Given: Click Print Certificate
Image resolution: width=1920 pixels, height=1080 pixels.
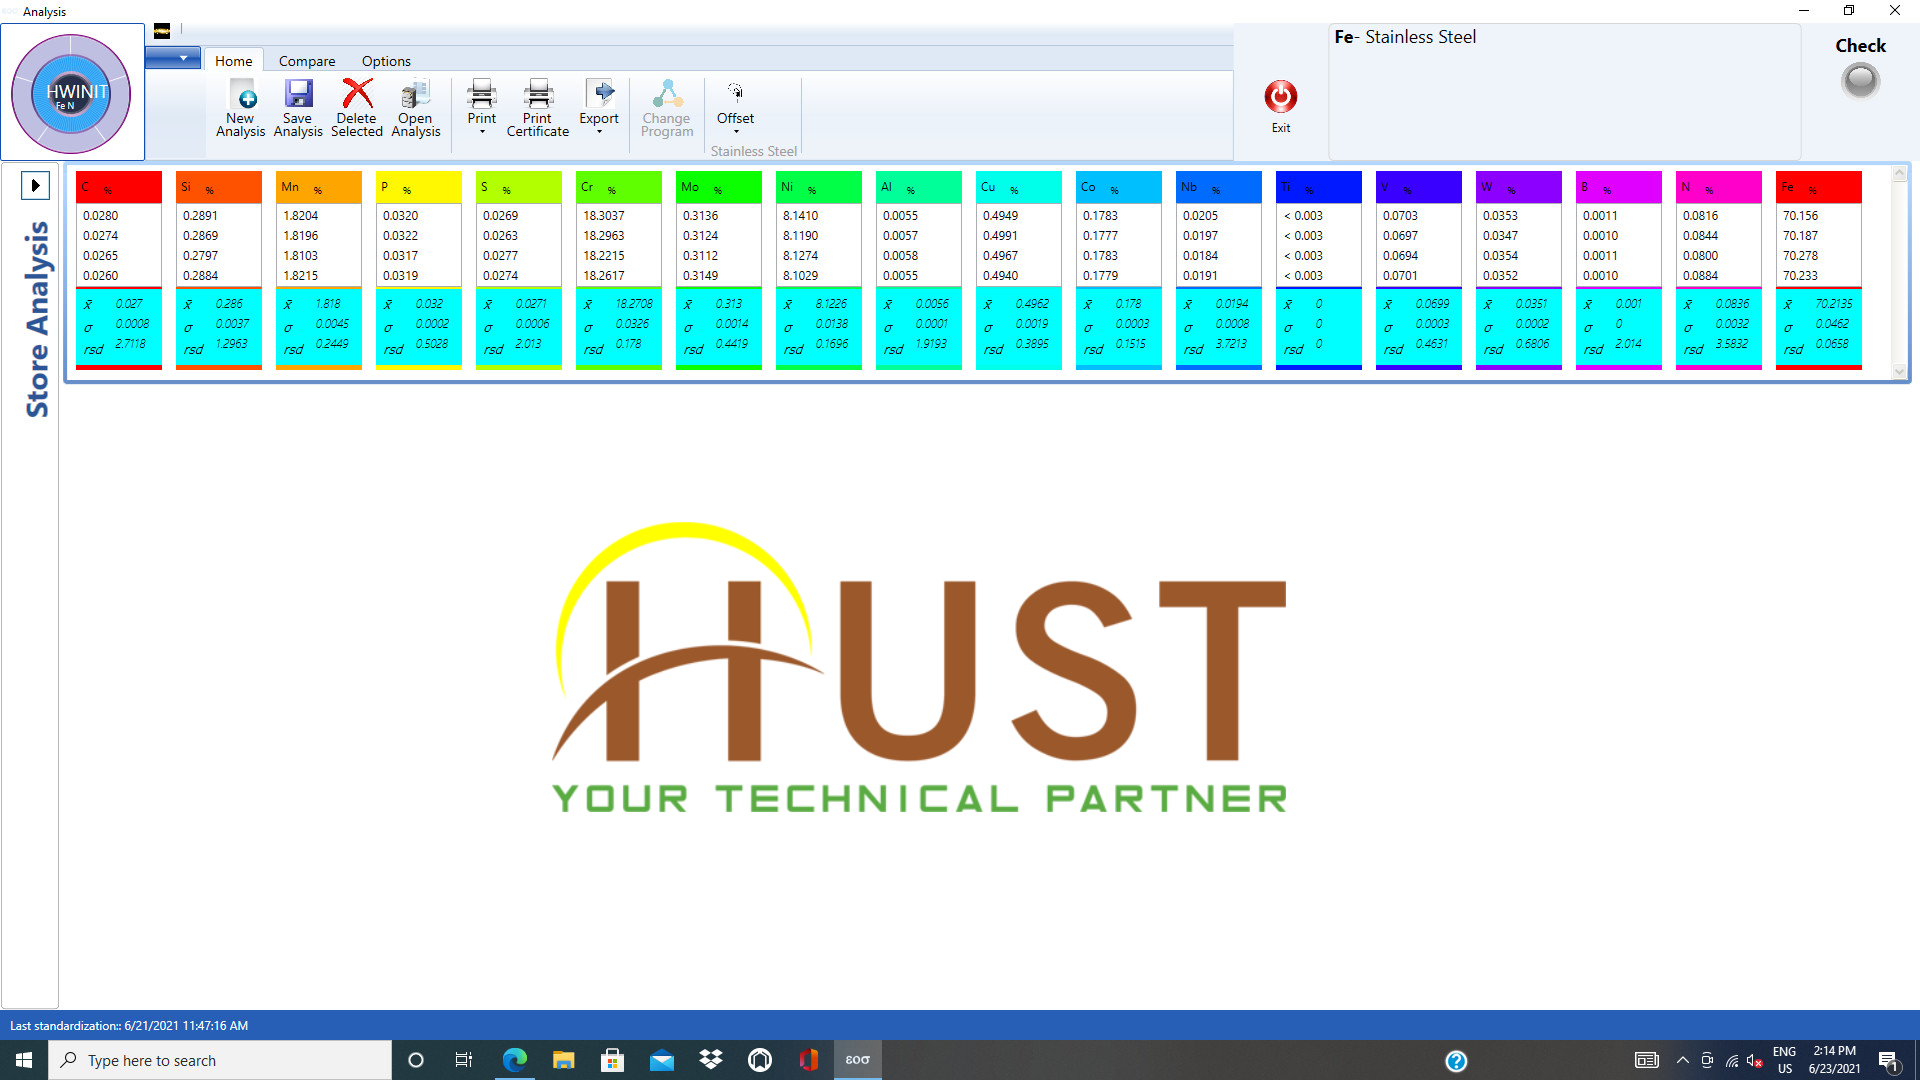Looking at the screenshot, I should 538,108.
